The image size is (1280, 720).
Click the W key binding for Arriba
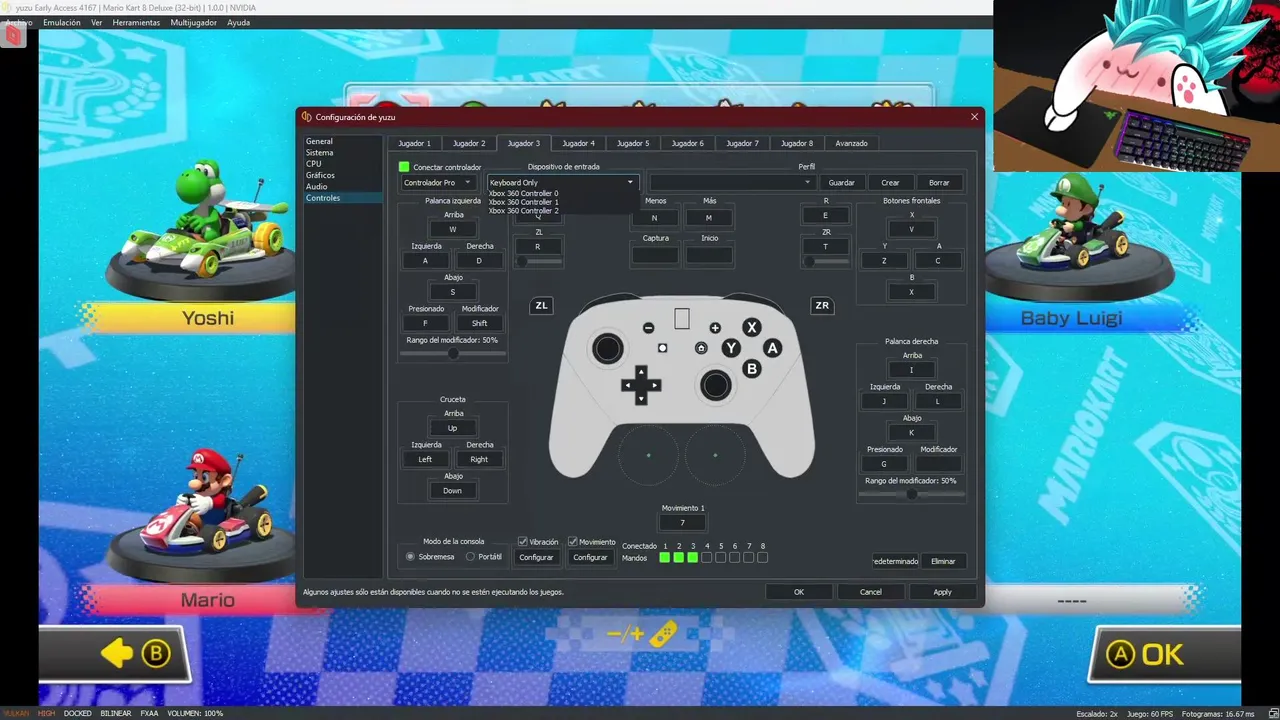[x=452, y=229]
